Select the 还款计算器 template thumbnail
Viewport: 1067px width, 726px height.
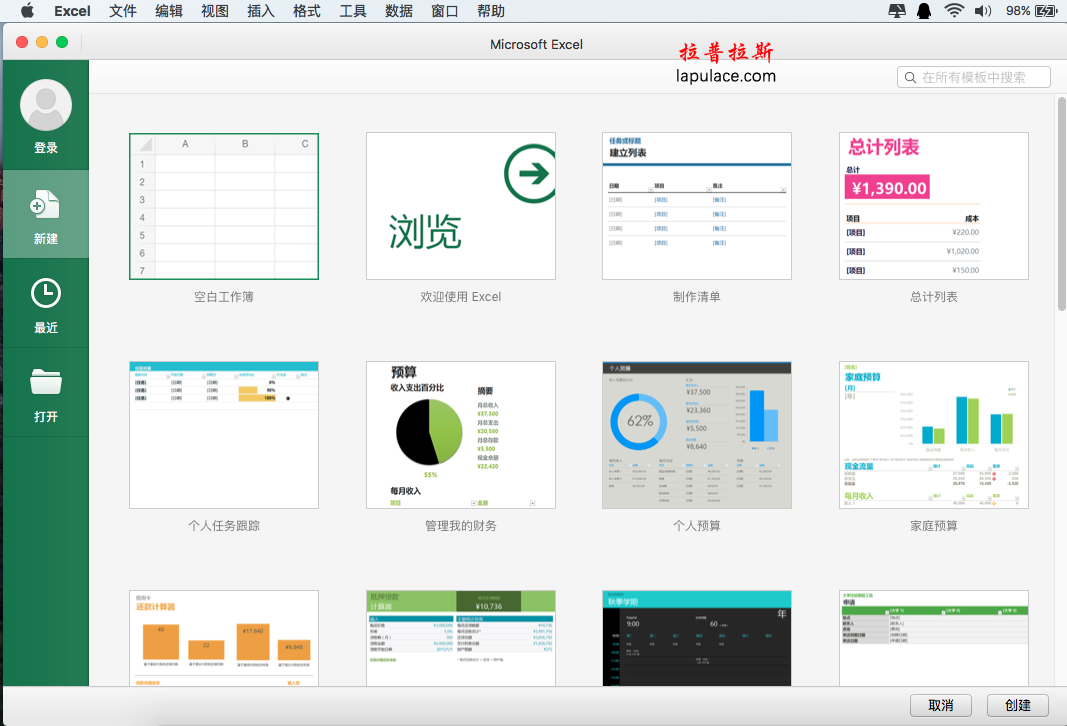click(x=224, y=638)
